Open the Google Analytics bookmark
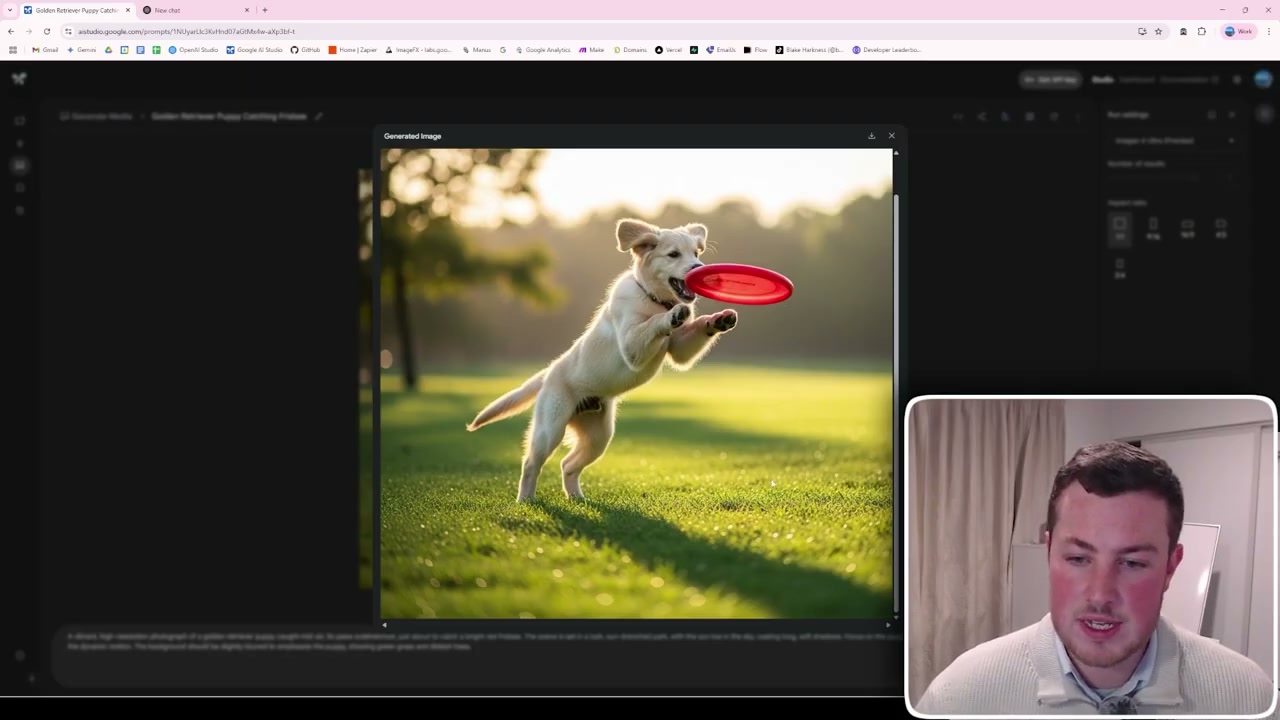Screen dimensions: 1280x720 [543, 50]
